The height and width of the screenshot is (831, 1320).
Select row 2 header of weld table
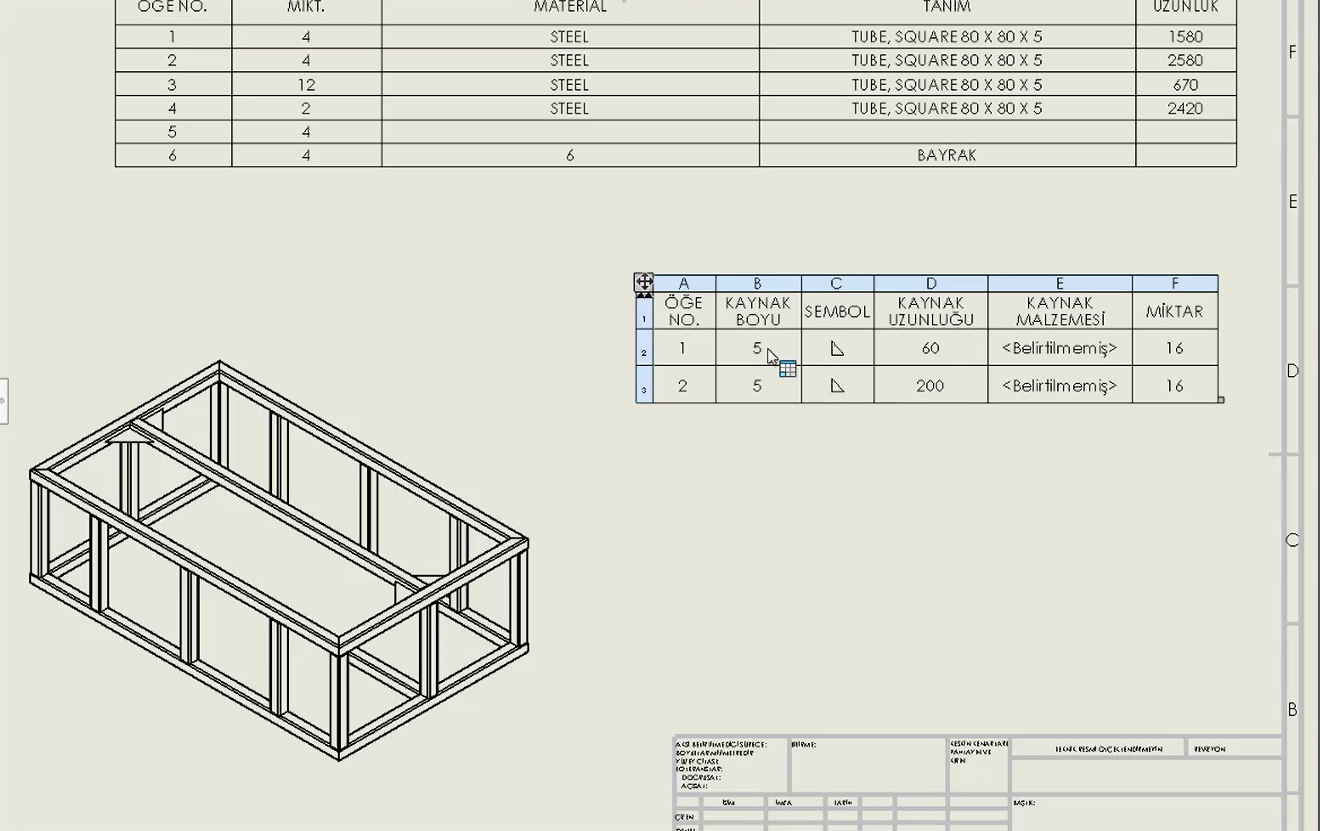click(644, 350)
